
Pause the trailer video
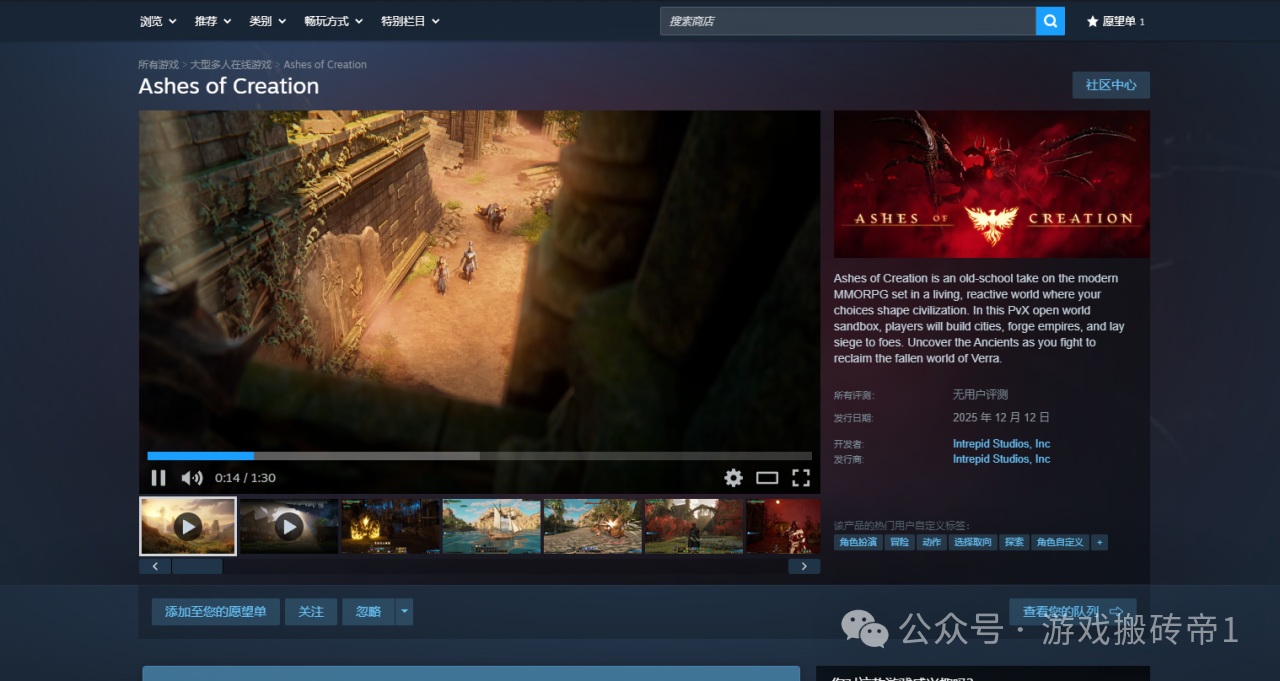tap(158, 478)
